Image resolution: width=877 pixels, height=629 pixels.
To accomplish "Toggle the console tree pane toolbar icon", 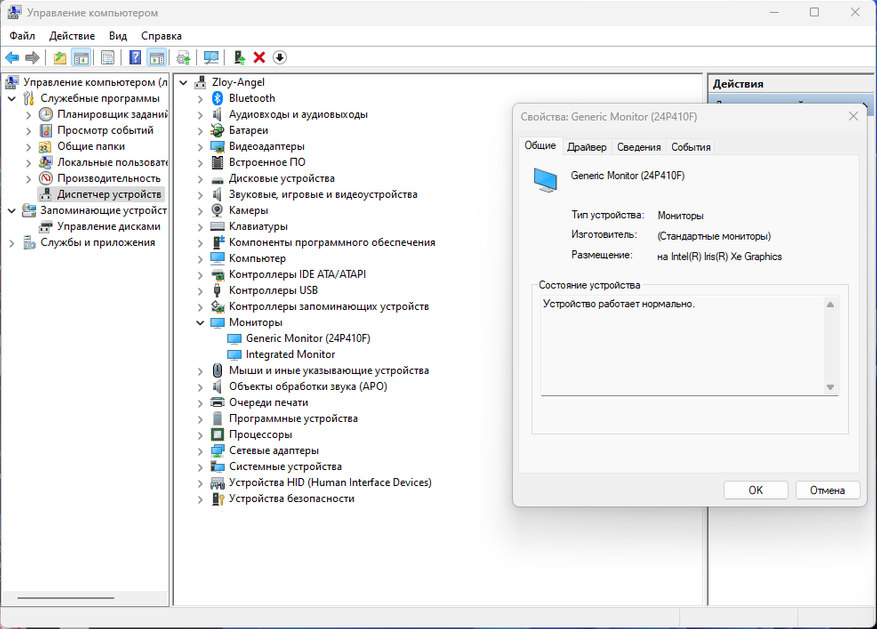I will coord(81,58).
